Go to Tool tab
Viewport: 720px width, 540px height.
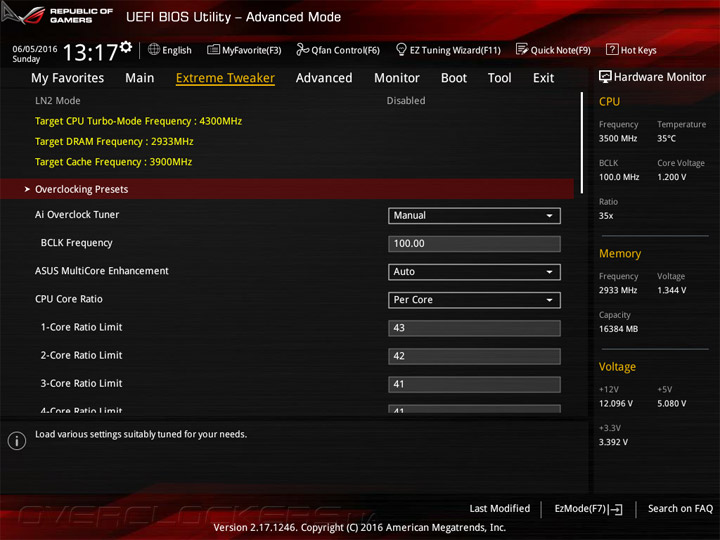click(500, 78)
